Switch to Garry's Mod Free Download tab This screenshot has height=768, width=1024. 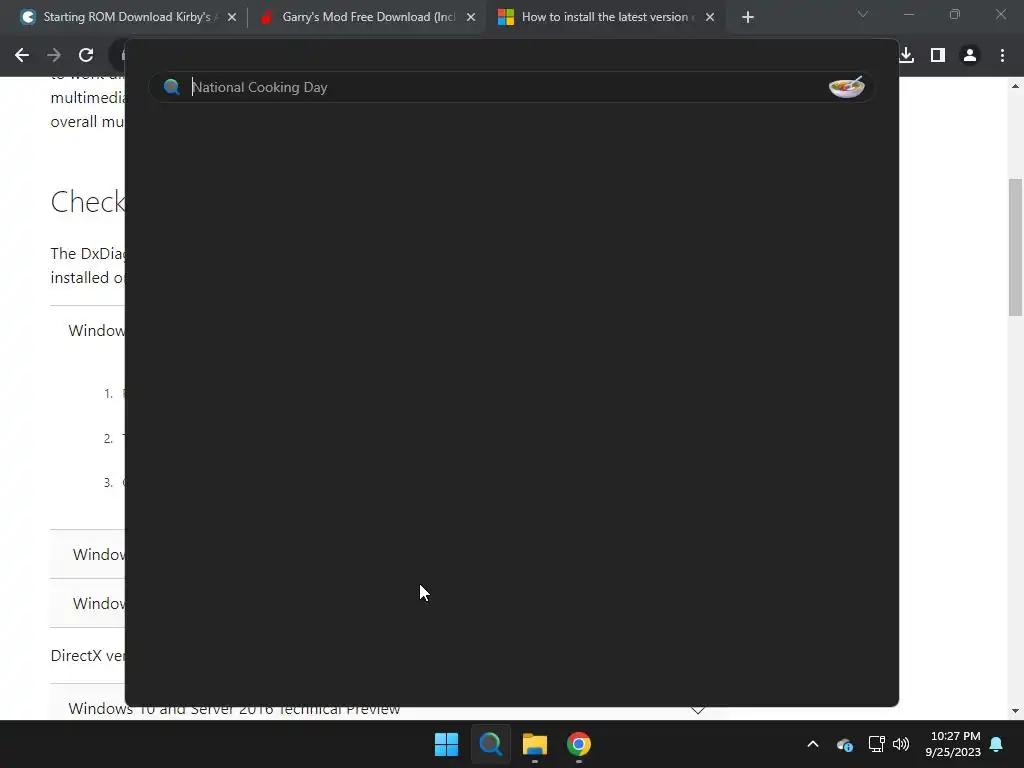coord(366,17)
